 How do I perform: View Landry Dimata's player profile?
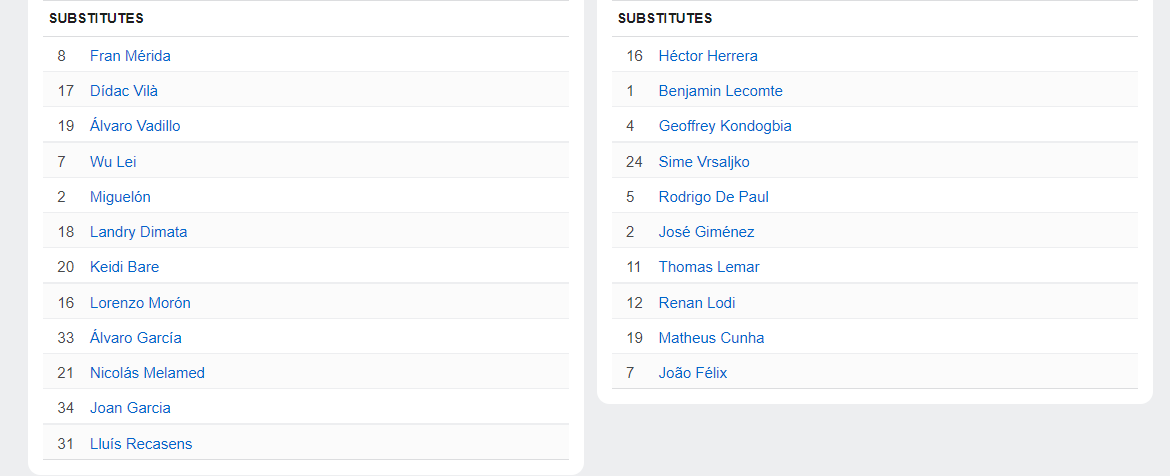coord(138,232)
